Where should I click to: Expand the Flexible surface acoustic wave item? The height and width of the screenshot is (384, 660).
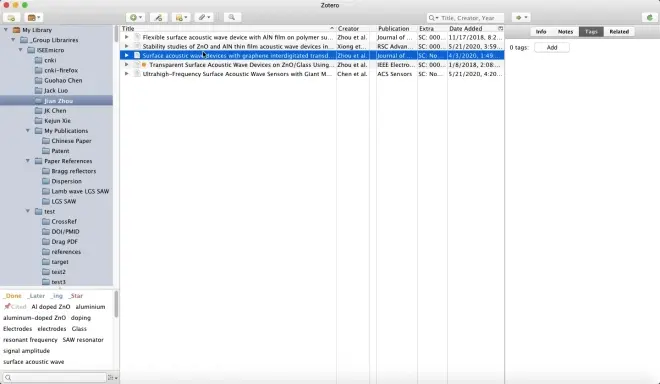pyautogui.click(x=126, y=37)
